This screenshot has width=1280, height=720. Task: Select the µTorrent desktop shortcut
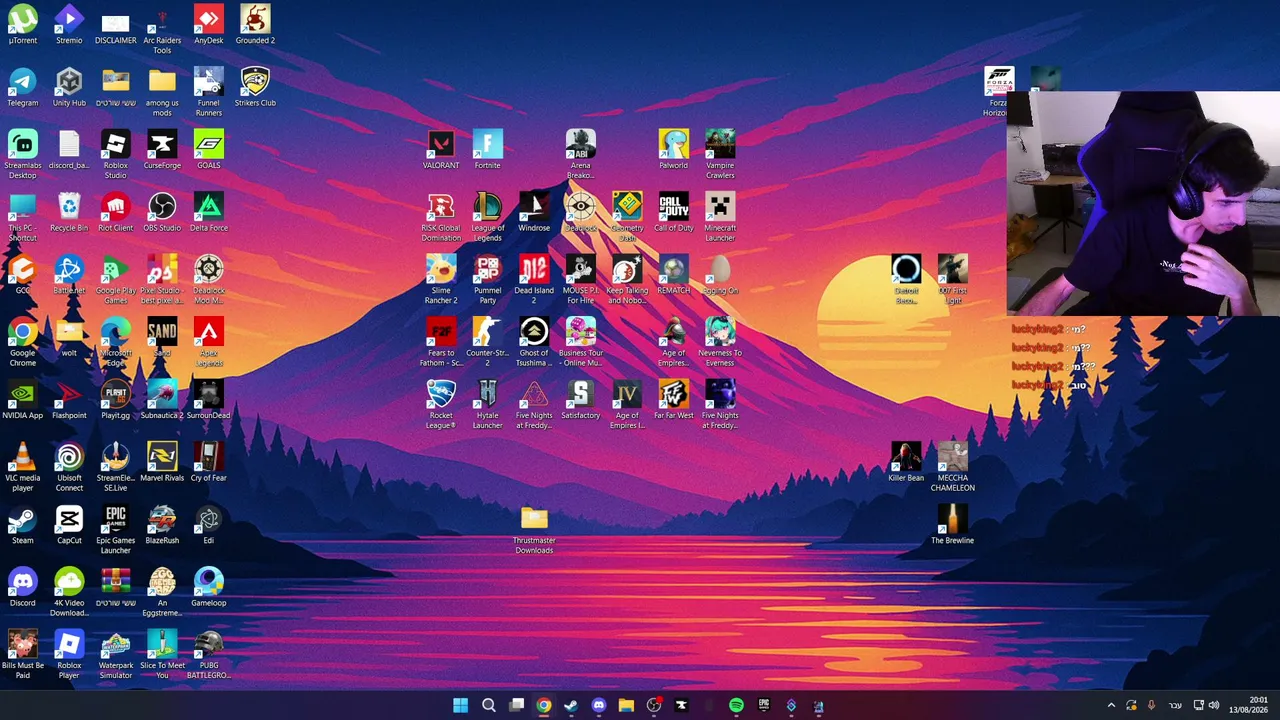[x=22, y=25]
